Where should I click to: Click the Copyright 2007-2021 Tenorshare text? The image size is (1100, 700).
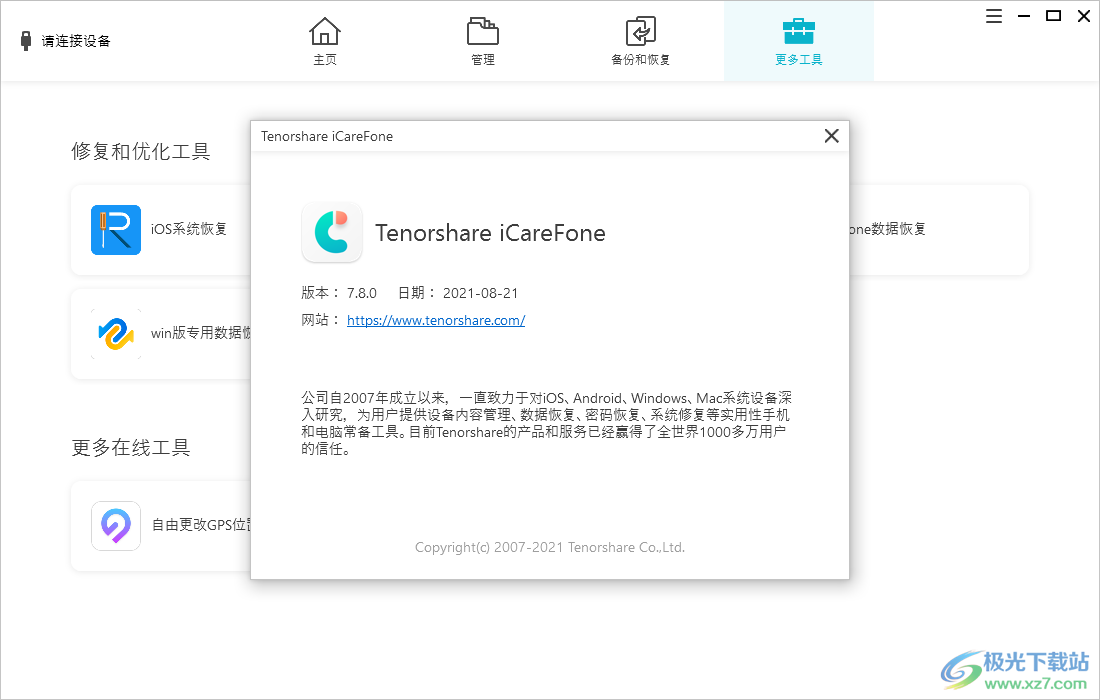tap(550, 547)
